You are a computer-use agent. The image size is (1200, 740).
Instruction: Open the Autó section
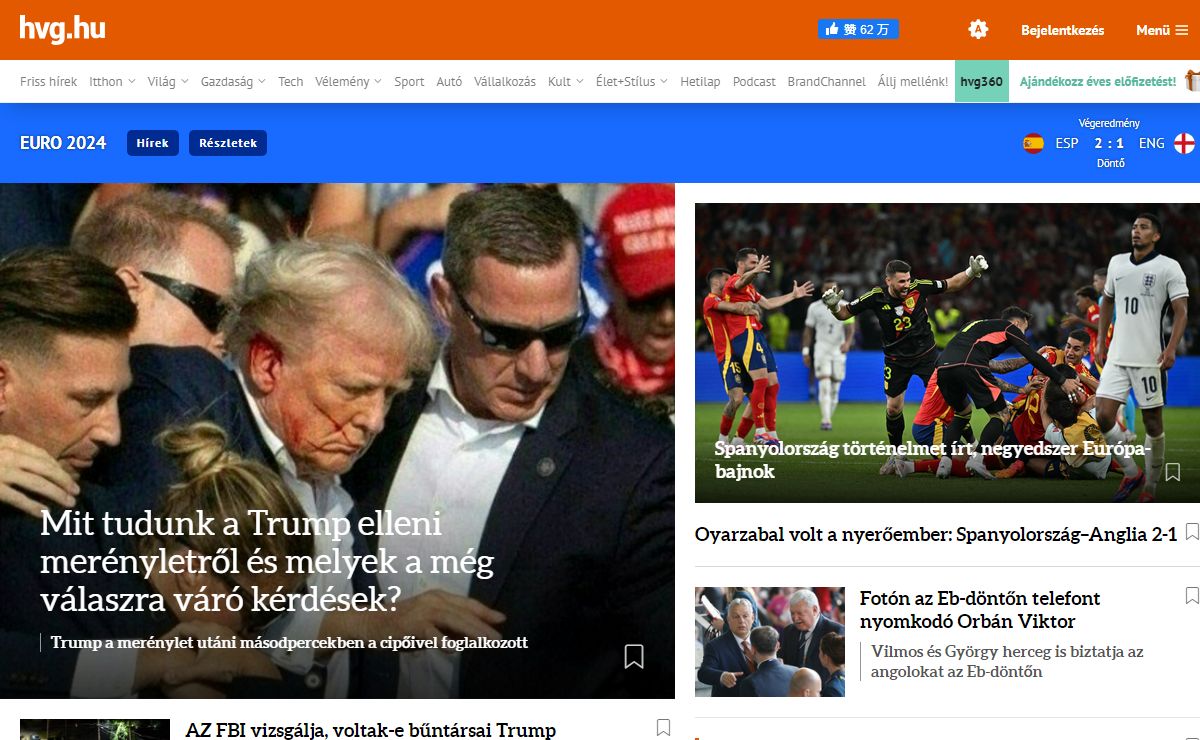click(449, 82)
